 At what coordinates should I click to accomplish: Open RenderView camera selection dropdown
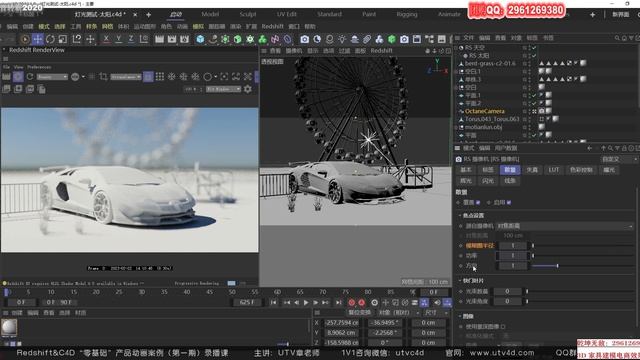pos(126,77)
